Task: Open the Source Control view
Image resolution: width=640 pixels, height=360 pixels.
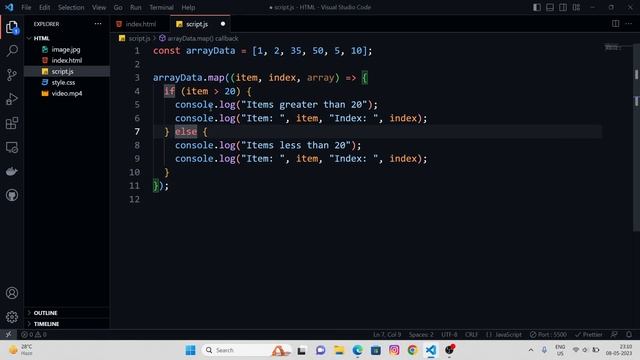Action: coord(12,75)
